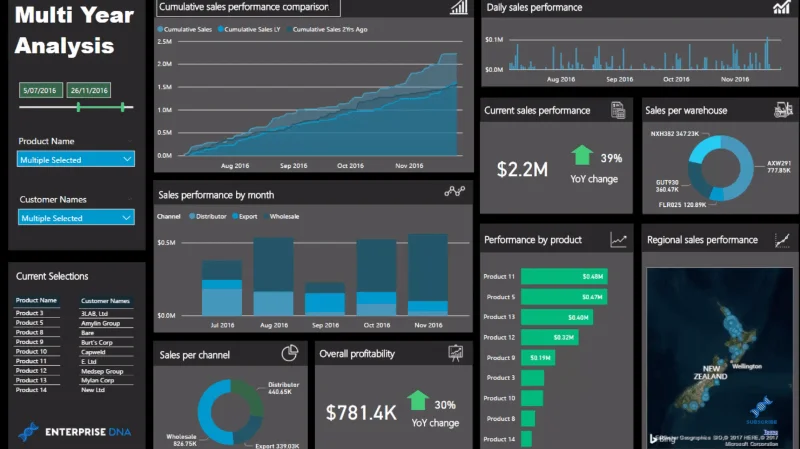Click the Daily sales performance chart icon

(781, 7)
